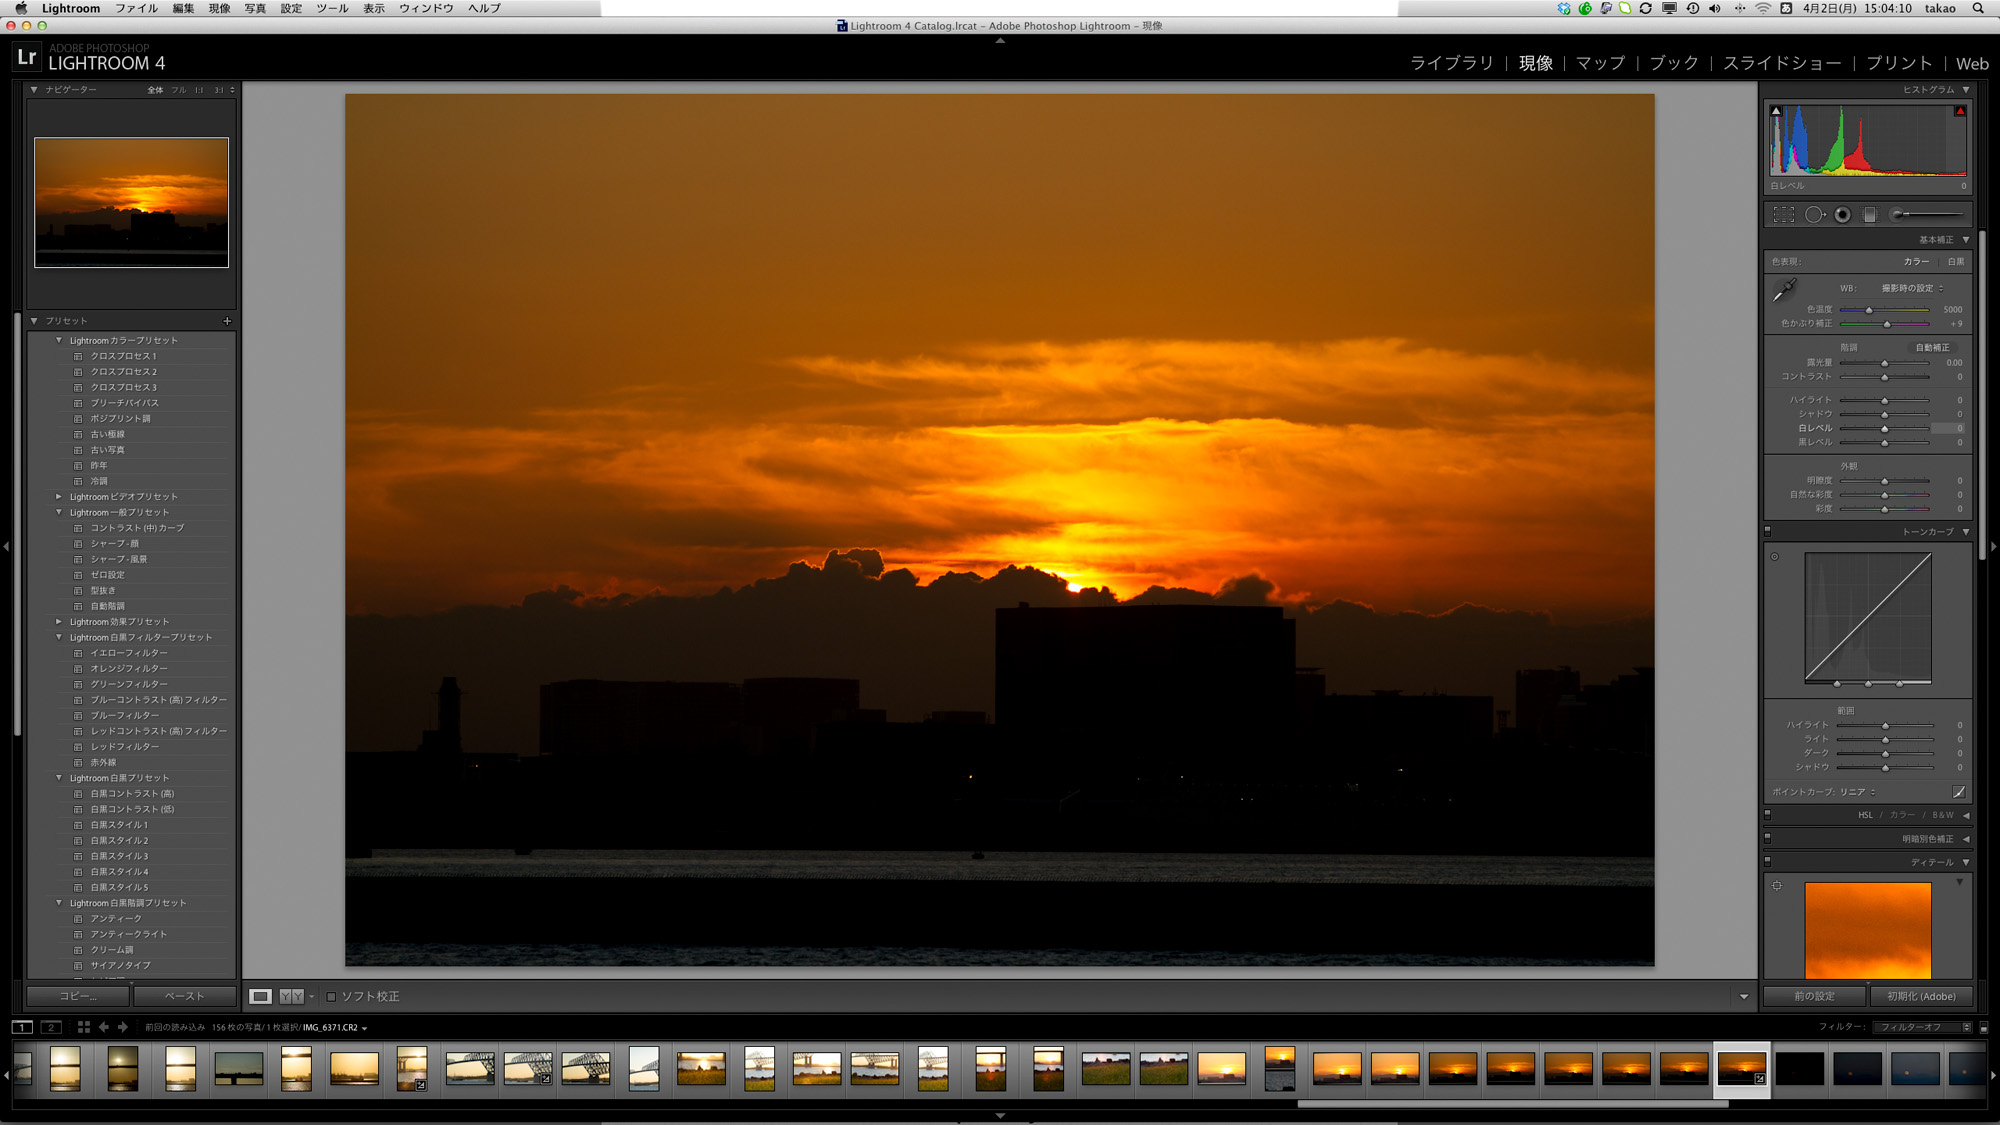Select the Spot Removal tool

[x=1813, y=214]
